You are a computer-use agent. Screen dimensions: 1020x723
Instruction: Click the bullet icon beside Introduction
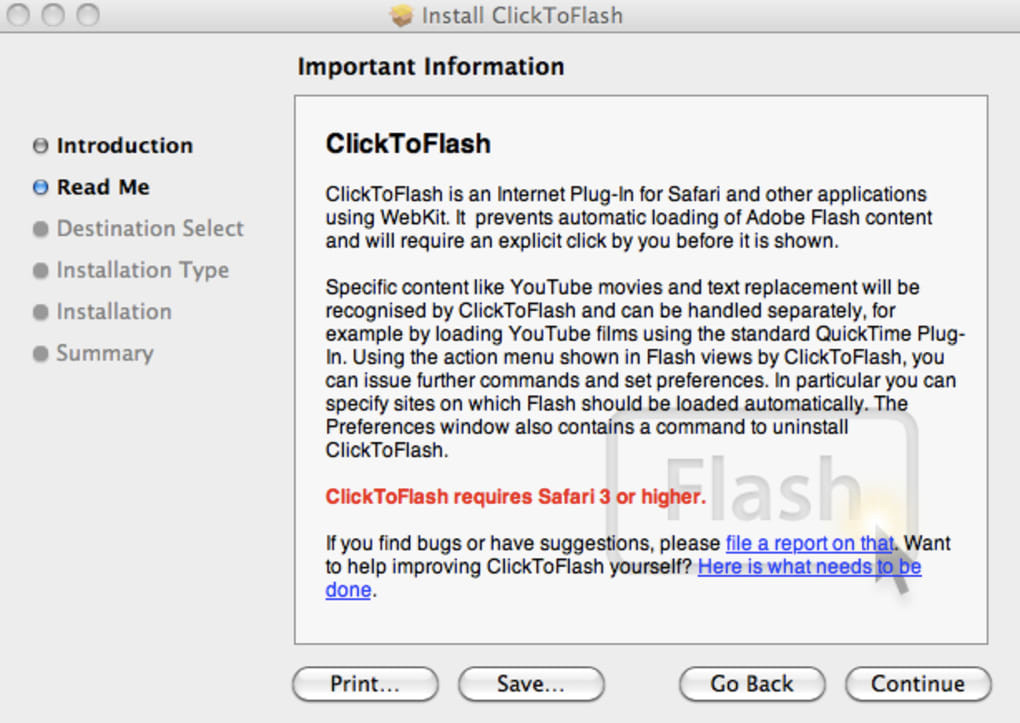40,146
